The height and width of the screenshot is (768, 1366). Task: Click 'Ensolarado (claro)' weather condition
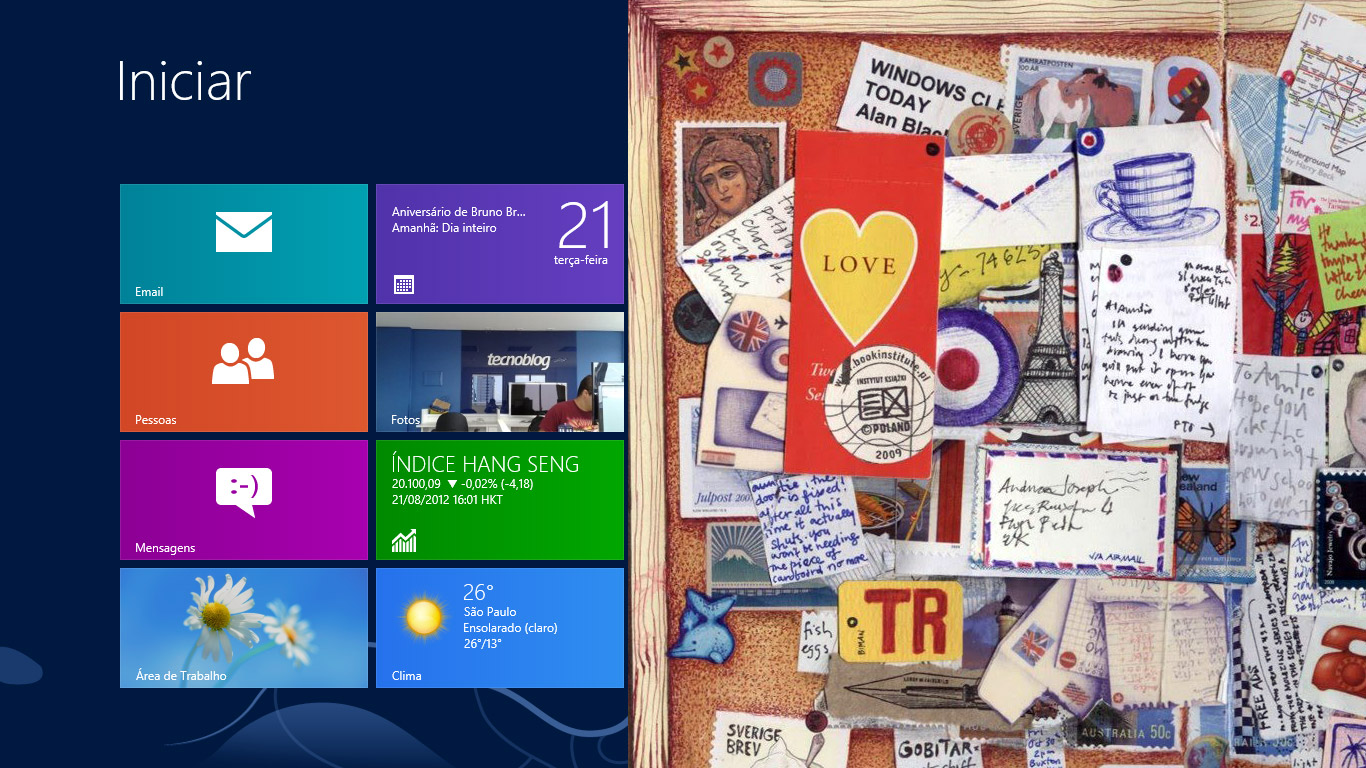tap(510, 628)
